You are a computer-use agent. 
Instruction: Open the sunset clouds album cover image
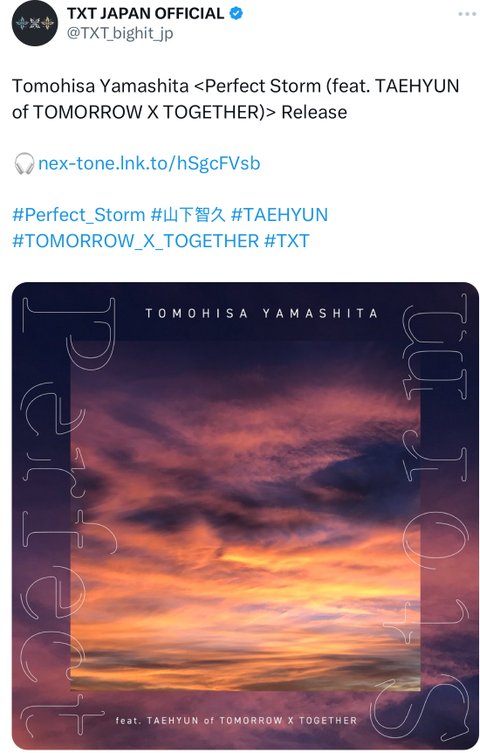[245, 515]
